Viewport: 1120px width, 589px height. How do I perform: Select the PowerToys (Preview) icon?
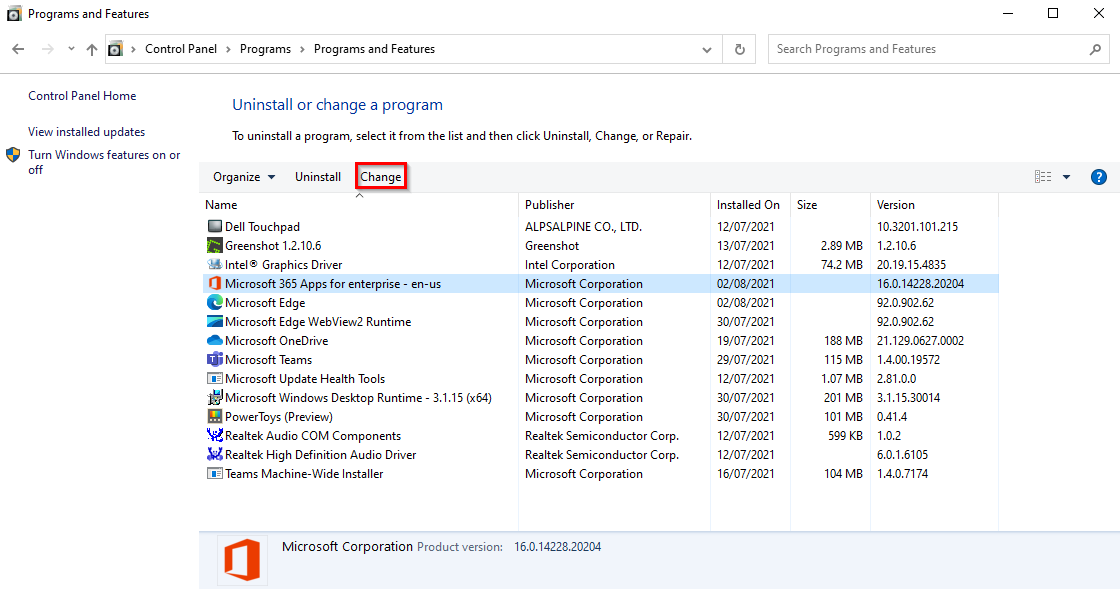pos(214,416)
